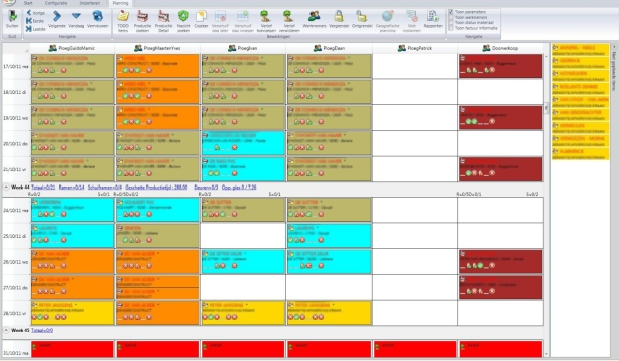This screenshot has height=361, width=619.
Task: Select 20/10/11 cyan job in PloegIvan
Action: (x=243, y=143)
